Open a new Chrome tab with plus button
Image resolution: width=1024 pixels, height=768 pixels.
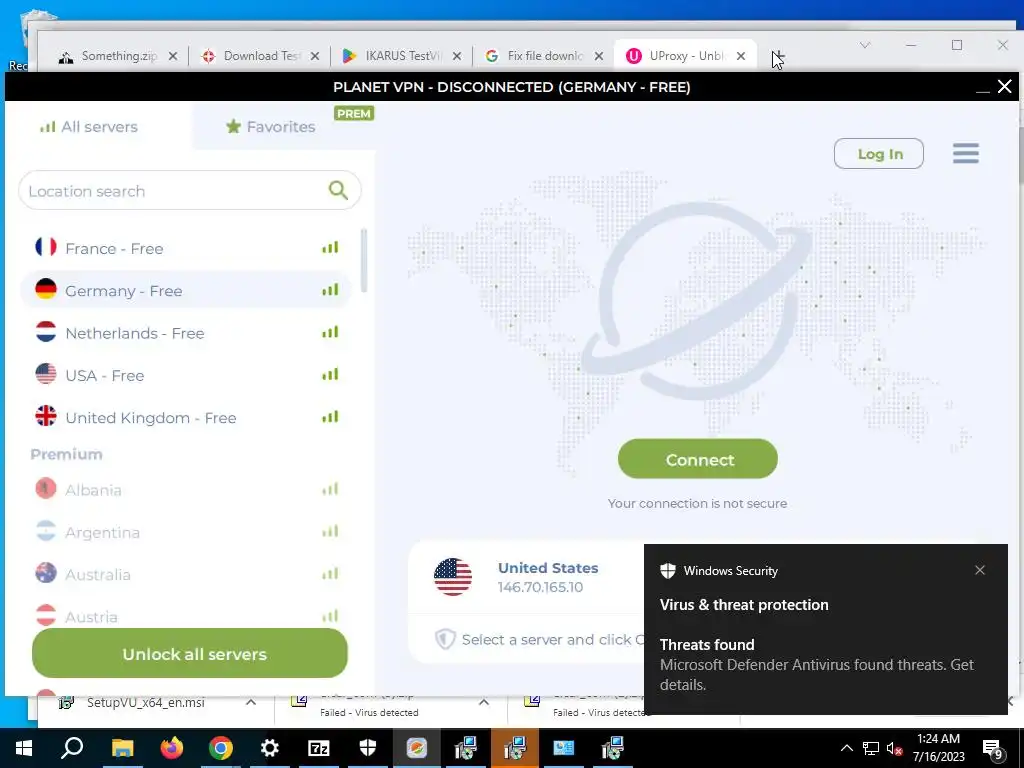click(x=777, y=56)
